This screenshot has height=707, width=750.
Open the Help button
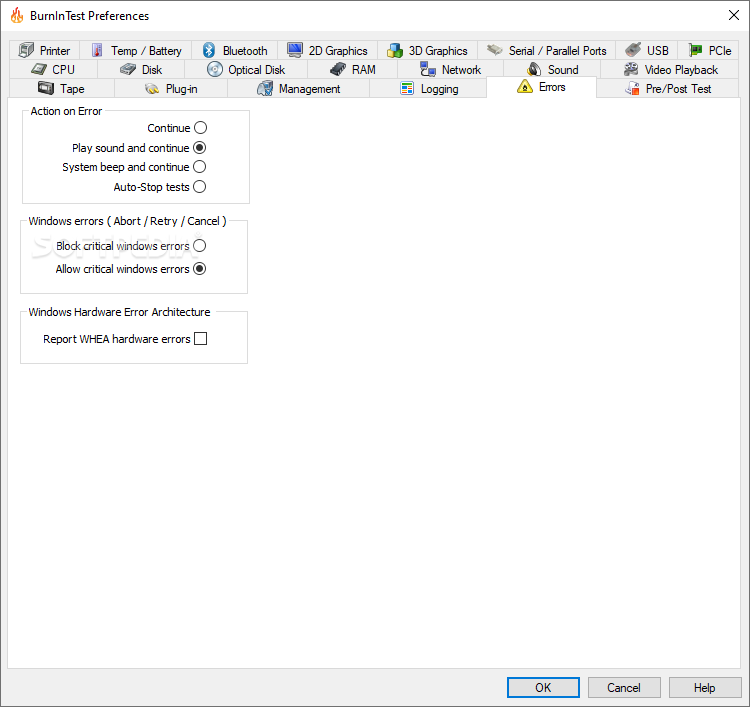705,687
